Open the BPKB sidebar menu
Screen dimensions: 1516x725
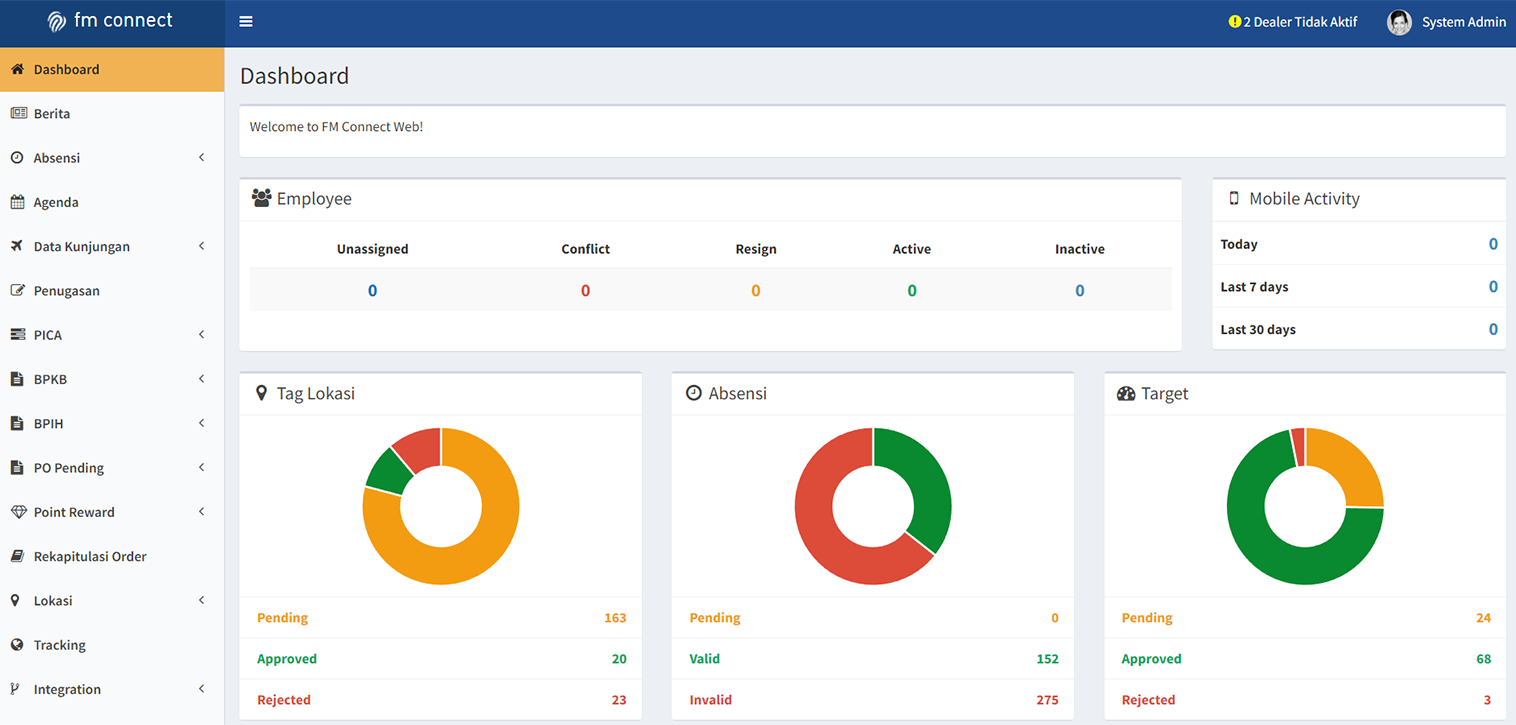click(112, 379)
